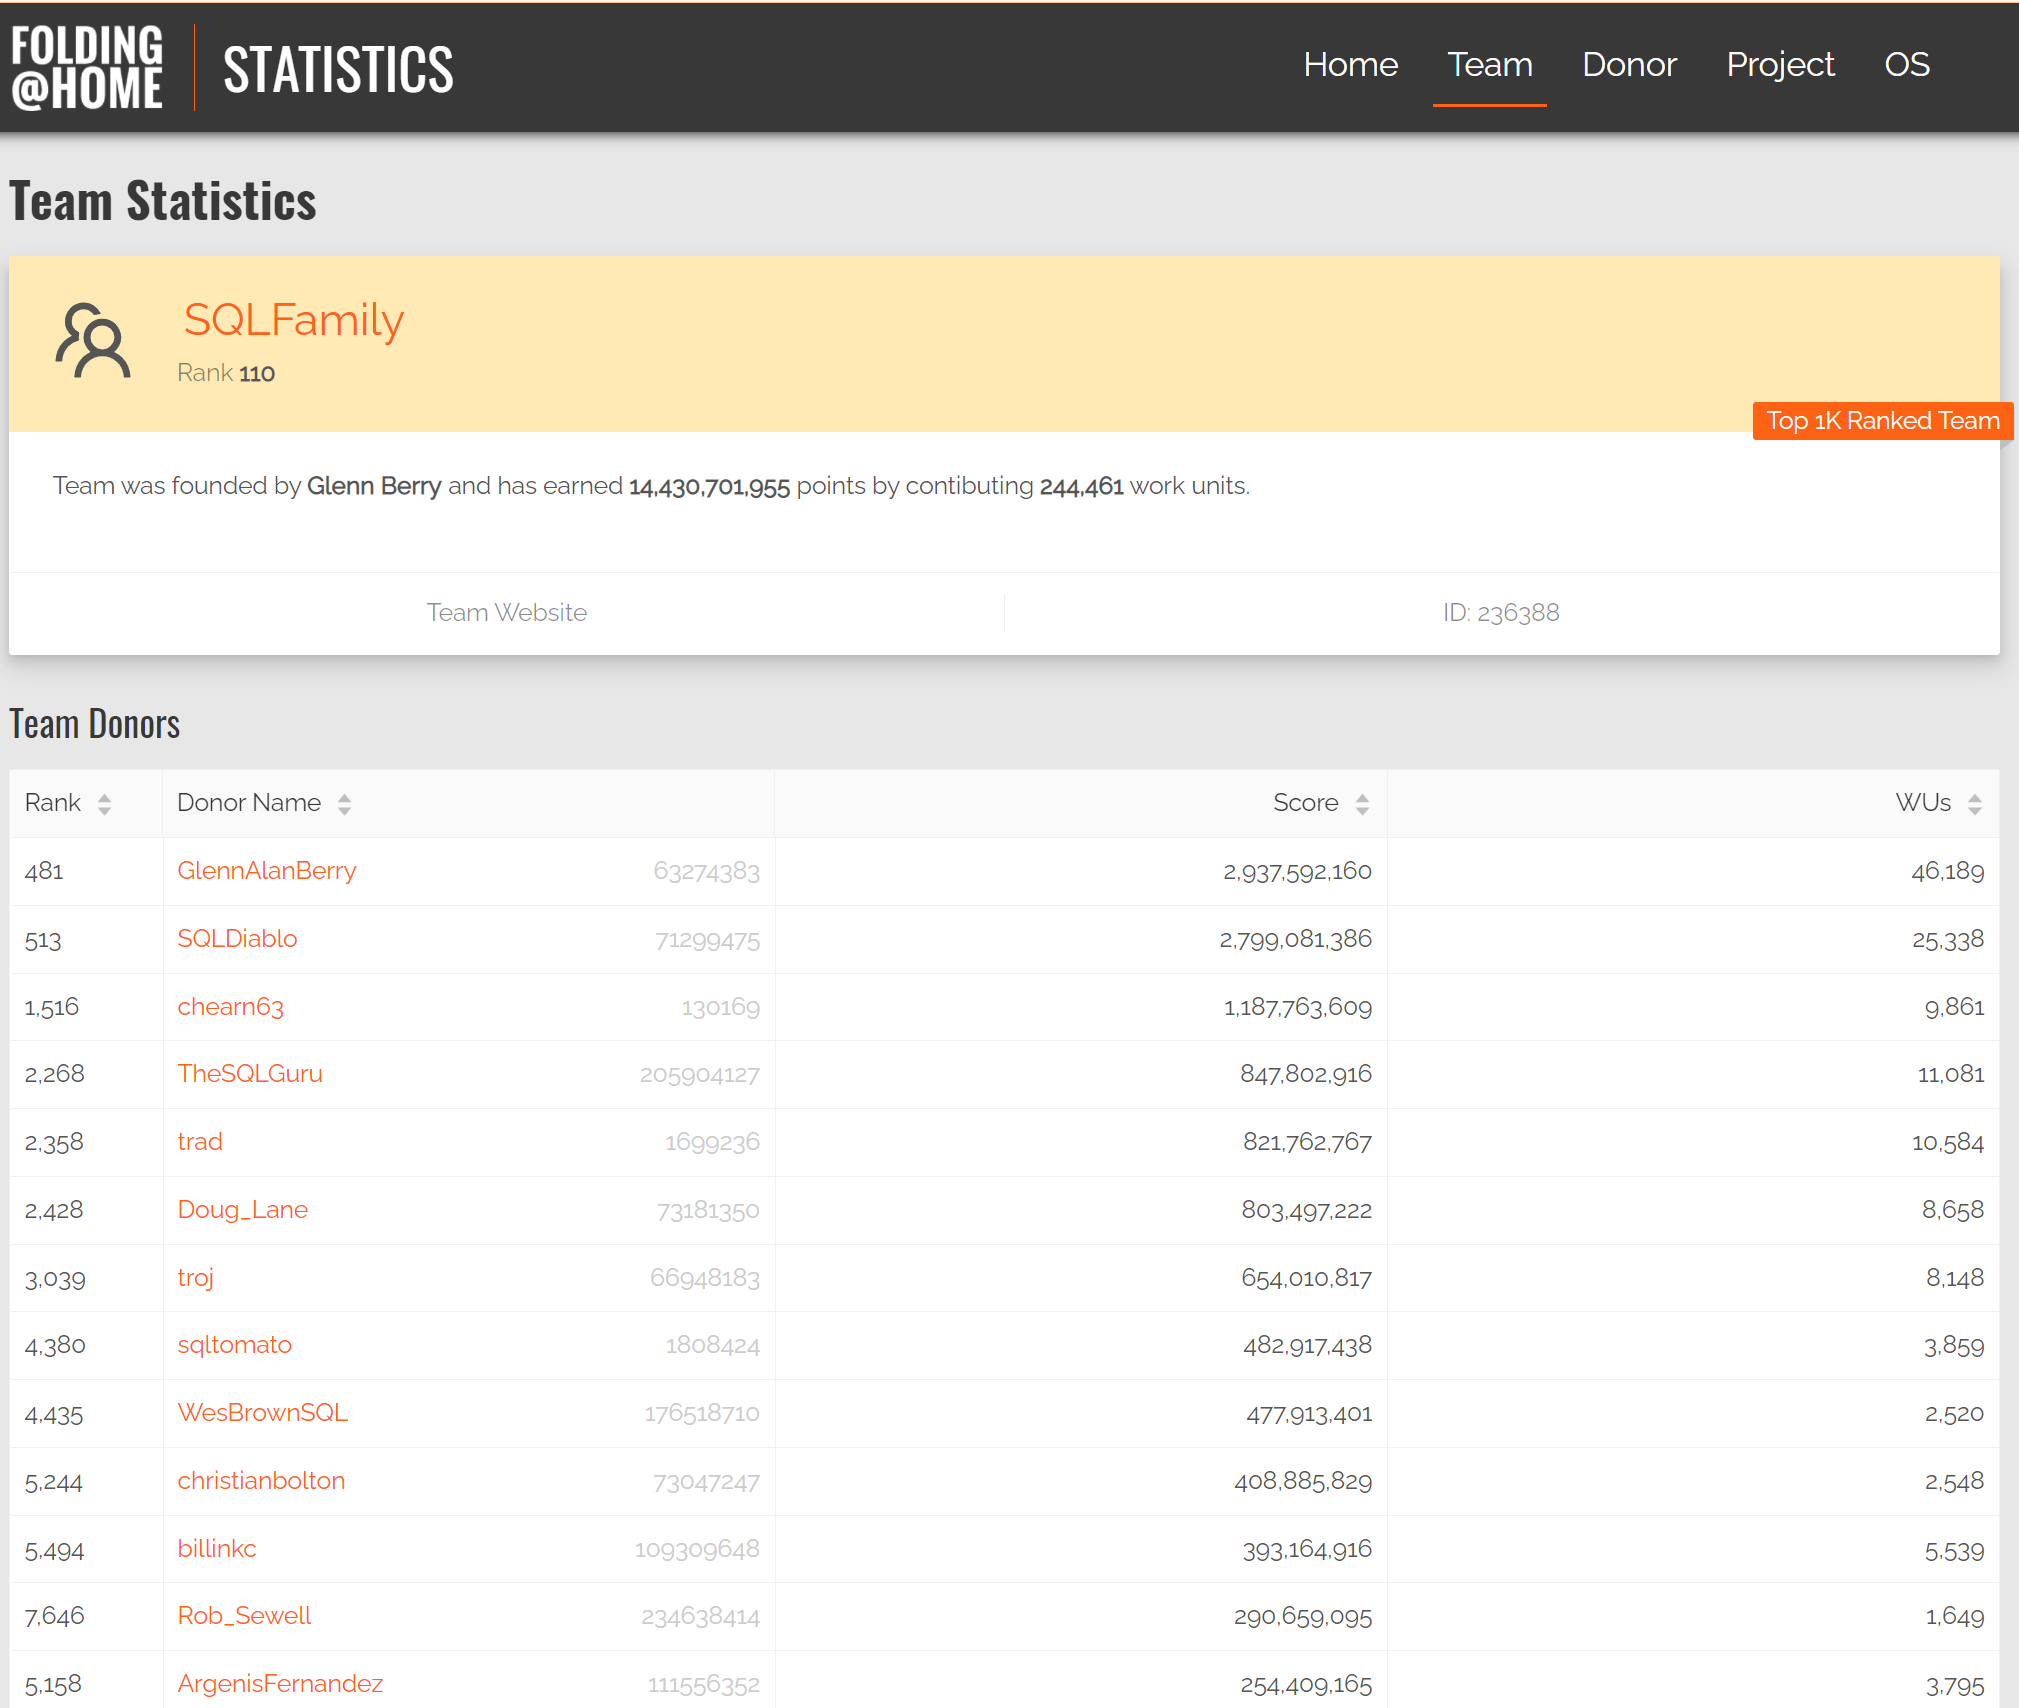Go to the Project statistics page
The width and height of the screenshot is (2019, 1708).
(x=1780, y=65)
